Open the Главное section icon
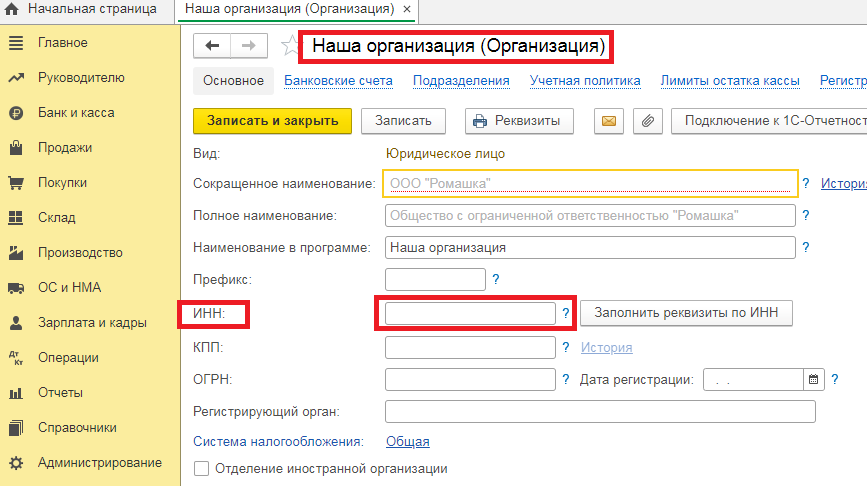 coord(16,43)
